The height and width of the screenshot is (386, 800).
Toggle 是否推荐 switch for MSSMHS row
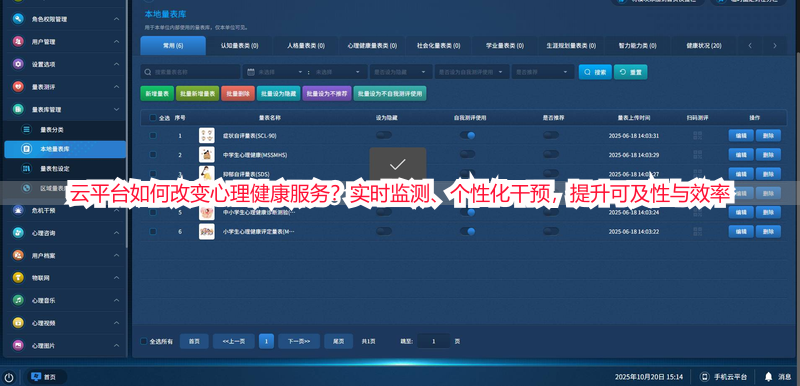(x=551, y=154)
